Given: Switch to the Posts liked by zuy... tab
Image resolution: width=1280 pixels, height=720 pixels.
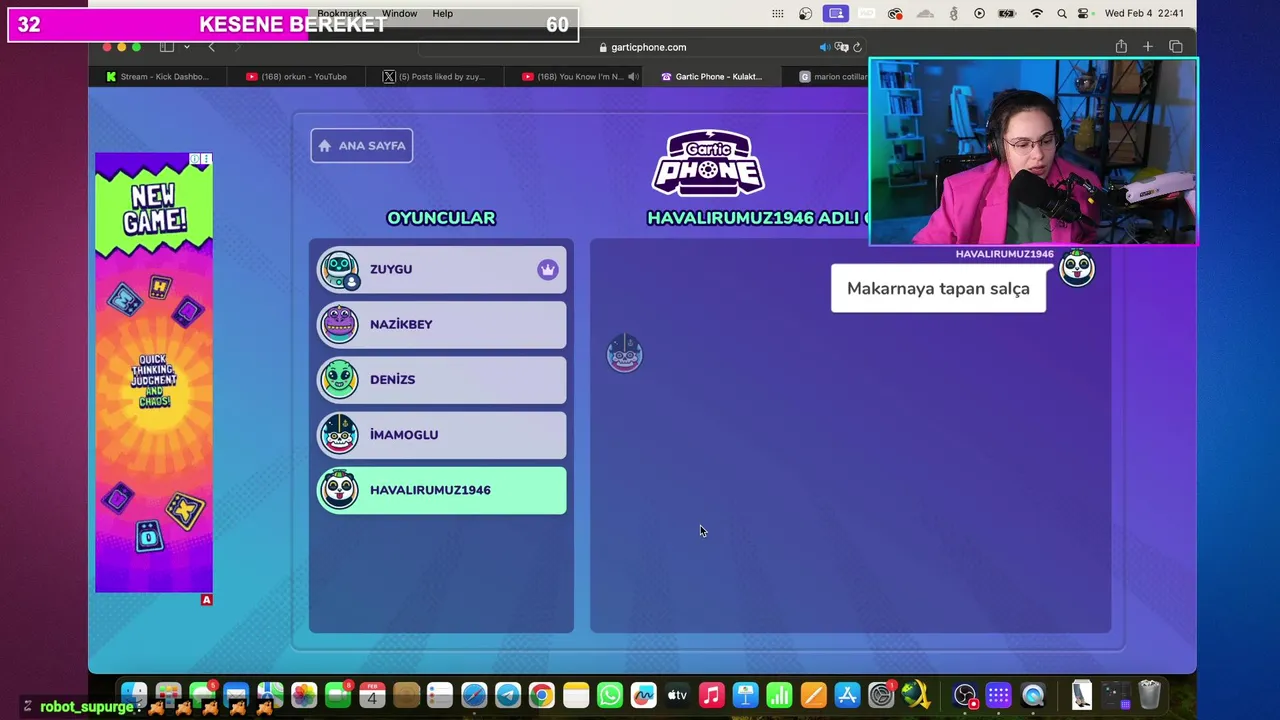Looking at the screenshot, I should (434, 77).
